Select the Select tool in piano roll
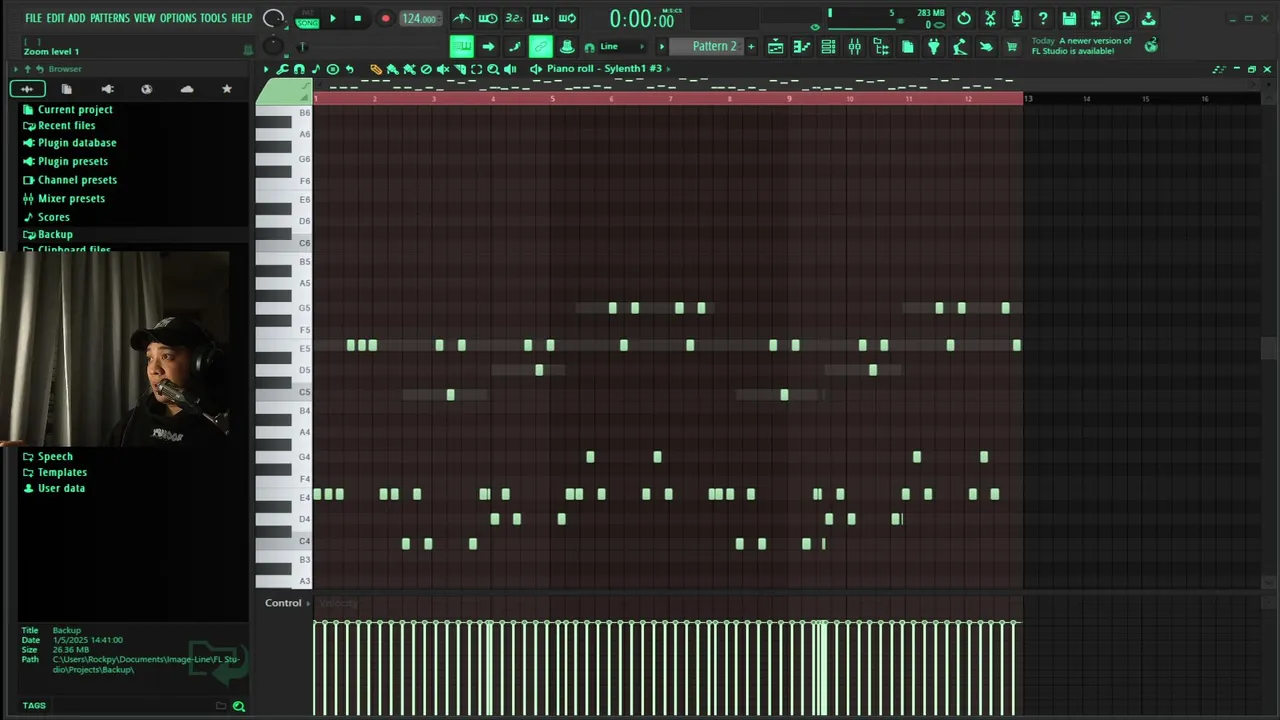Viewport: 1280px width, 720px height. pyautogui.click(x=477, y=69)
